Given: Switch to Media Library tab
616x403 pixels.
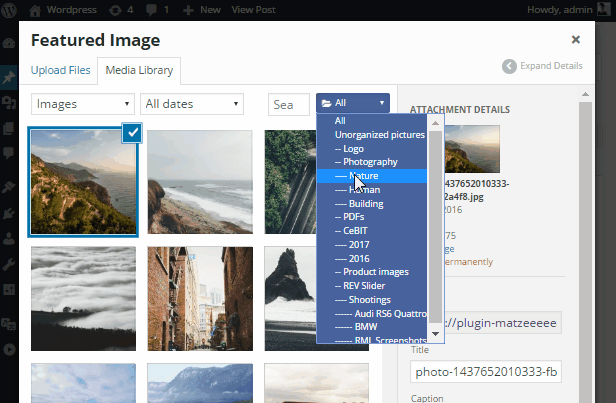Looking at the screenshot, I should click(139, 71).
